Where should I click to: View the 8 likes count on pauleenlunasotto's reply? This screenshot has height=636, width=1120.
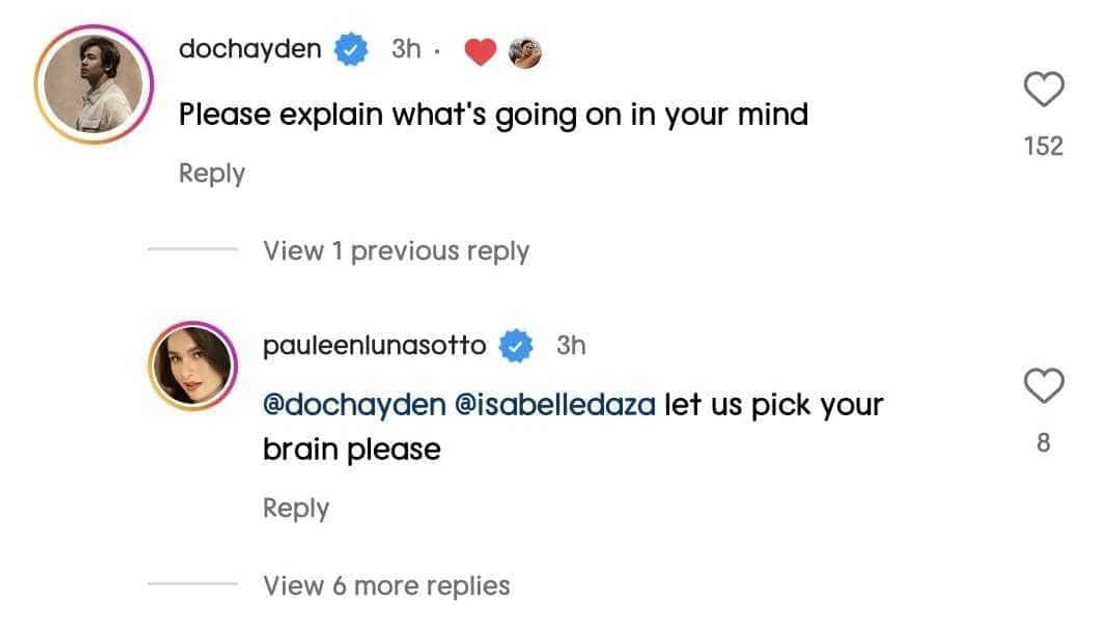(1044, 442)
